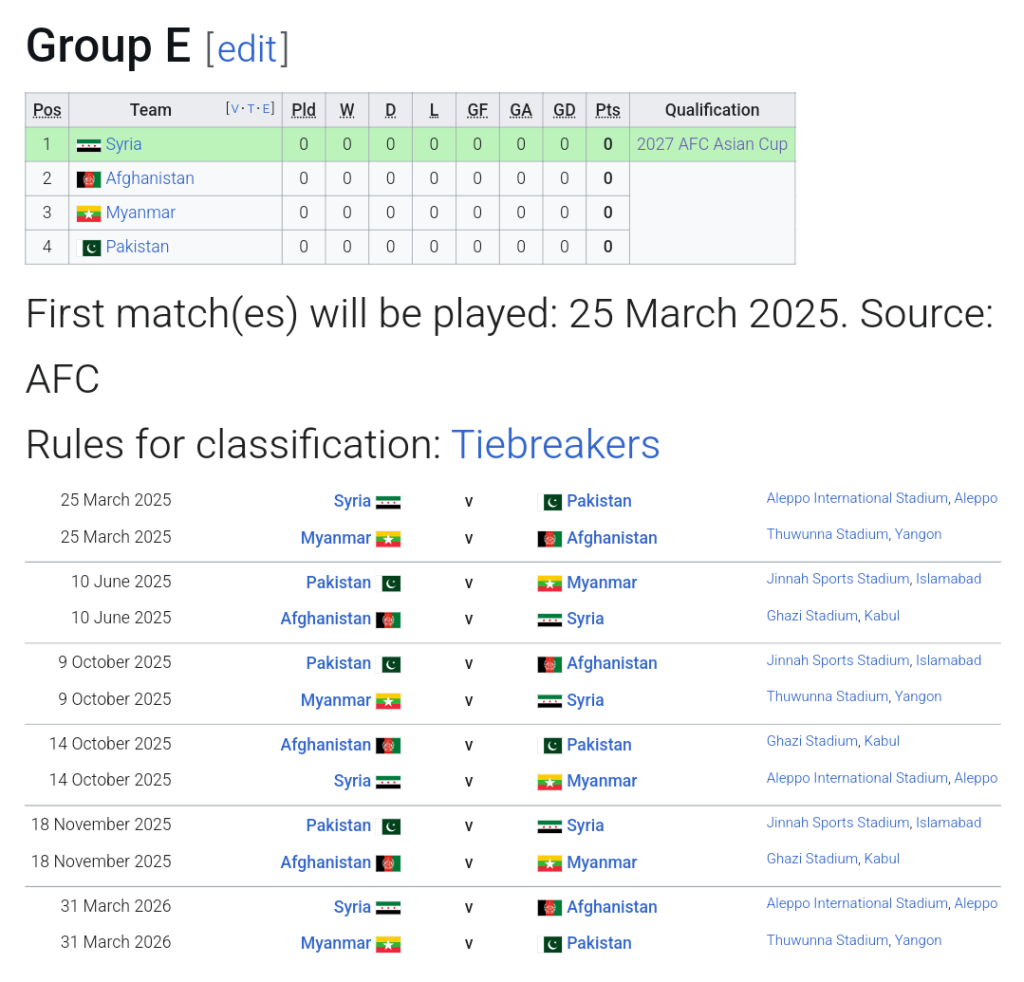The height and width of the screenshot is (982, 1024).
Task: Click the Pakistan flag in the standings table
Action: (x=91, y=247)
